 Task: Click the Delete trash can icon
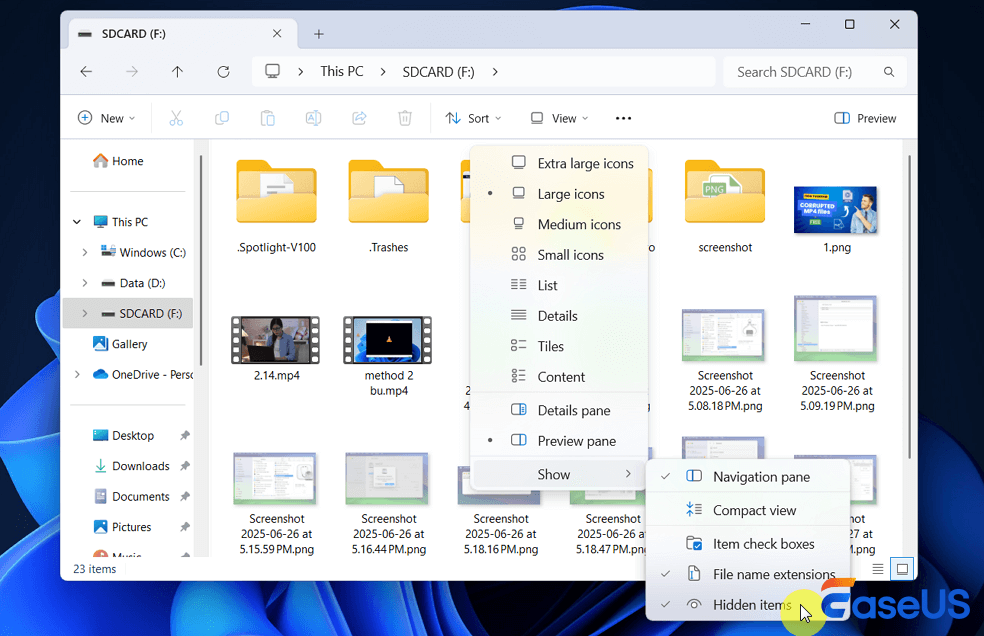[405, 118]
